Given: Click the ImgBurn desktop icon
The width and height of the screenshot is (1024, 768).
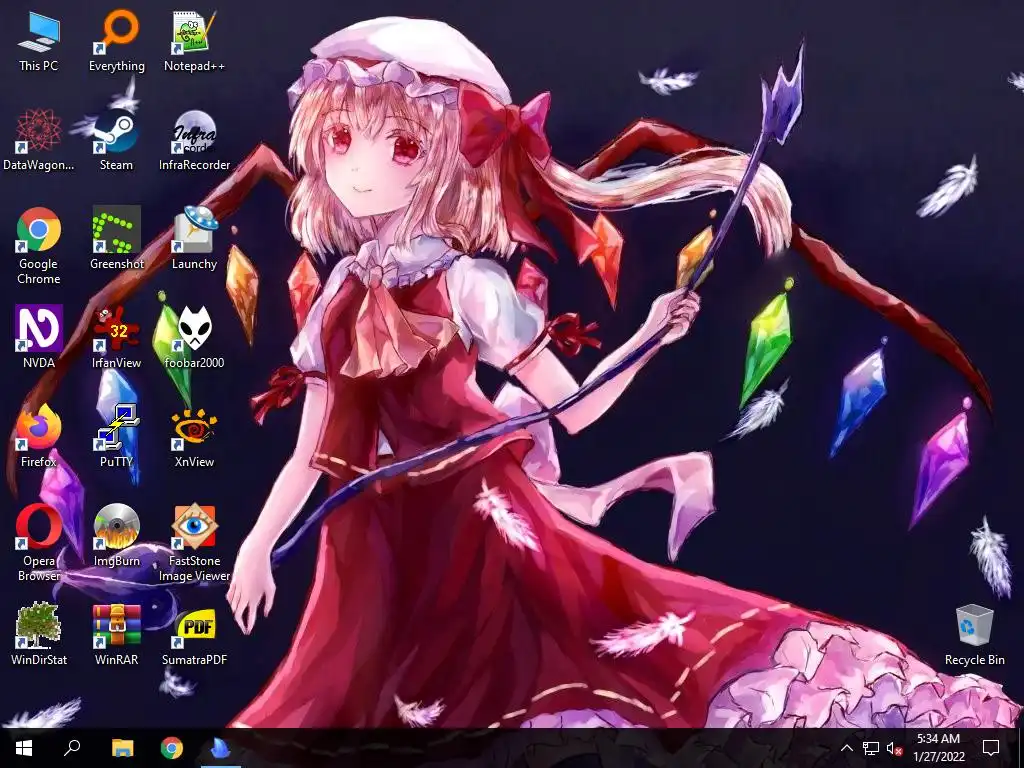Looking at the screenshot, I should (116, 536).
